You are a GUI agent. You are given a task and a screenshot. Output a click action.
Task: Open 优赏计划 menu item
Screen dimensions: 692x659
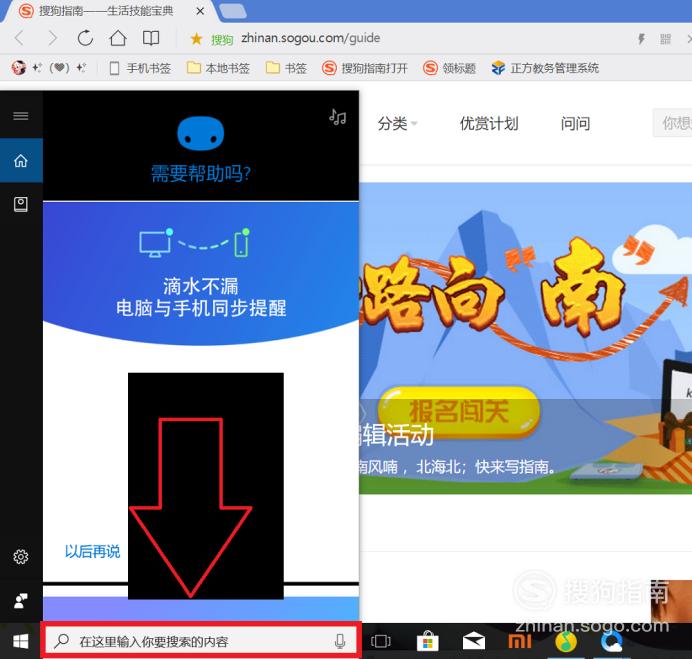(489, 124)
